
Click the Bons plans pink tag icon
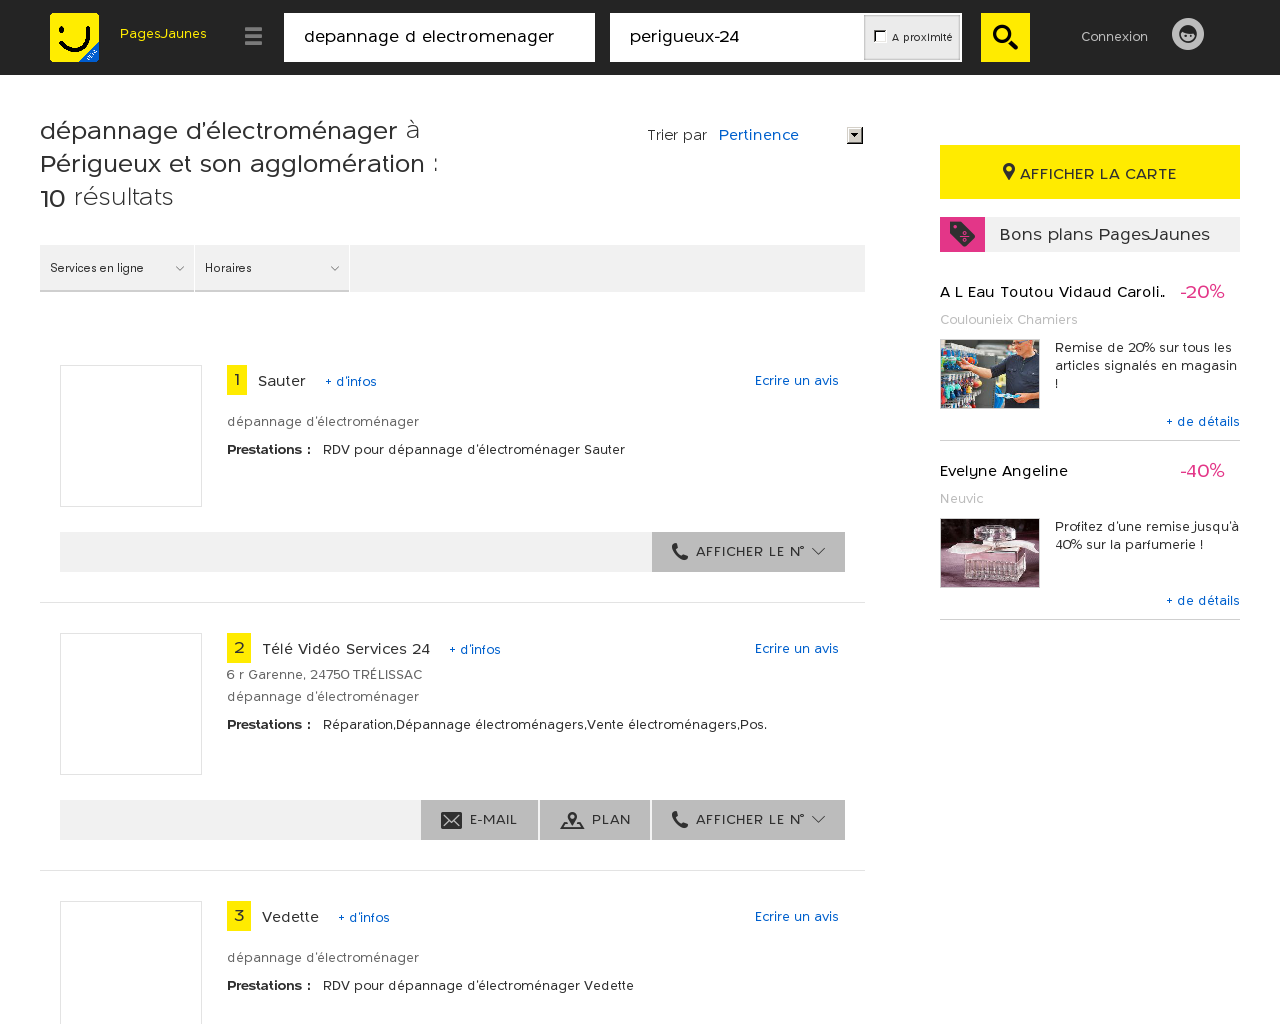(962, 234)
